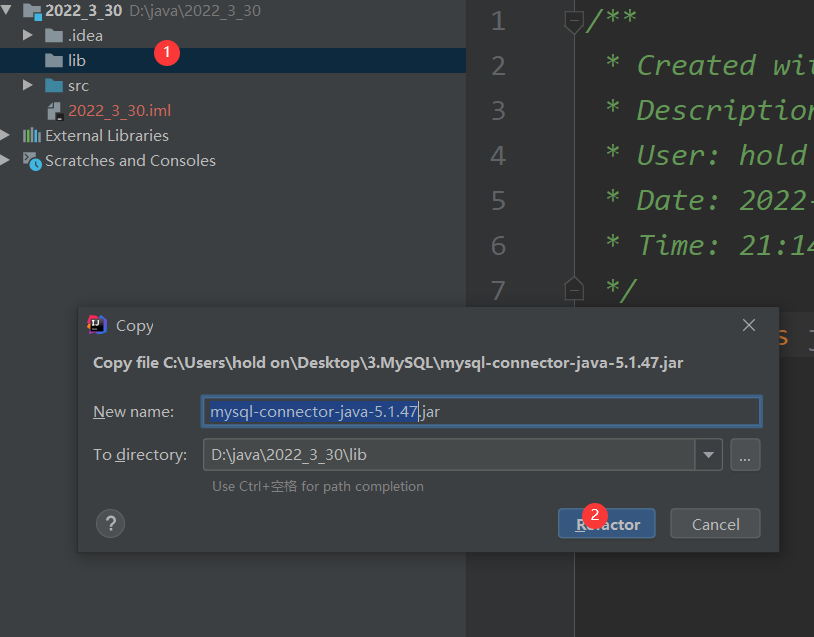Select the src folder row
The image size is (814, 637).
tap(233, 85)
